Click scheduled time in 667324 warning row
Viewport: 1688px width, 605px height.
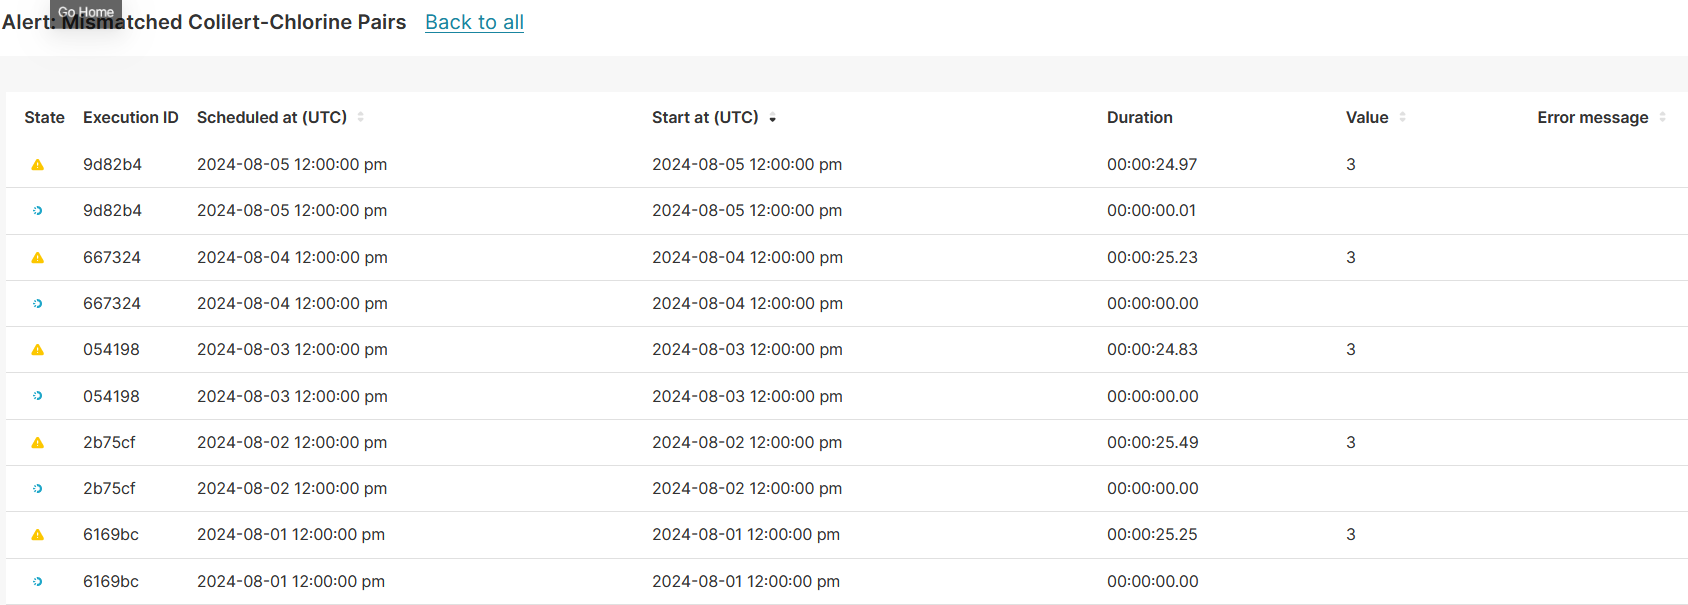click(x=292, y=257)
